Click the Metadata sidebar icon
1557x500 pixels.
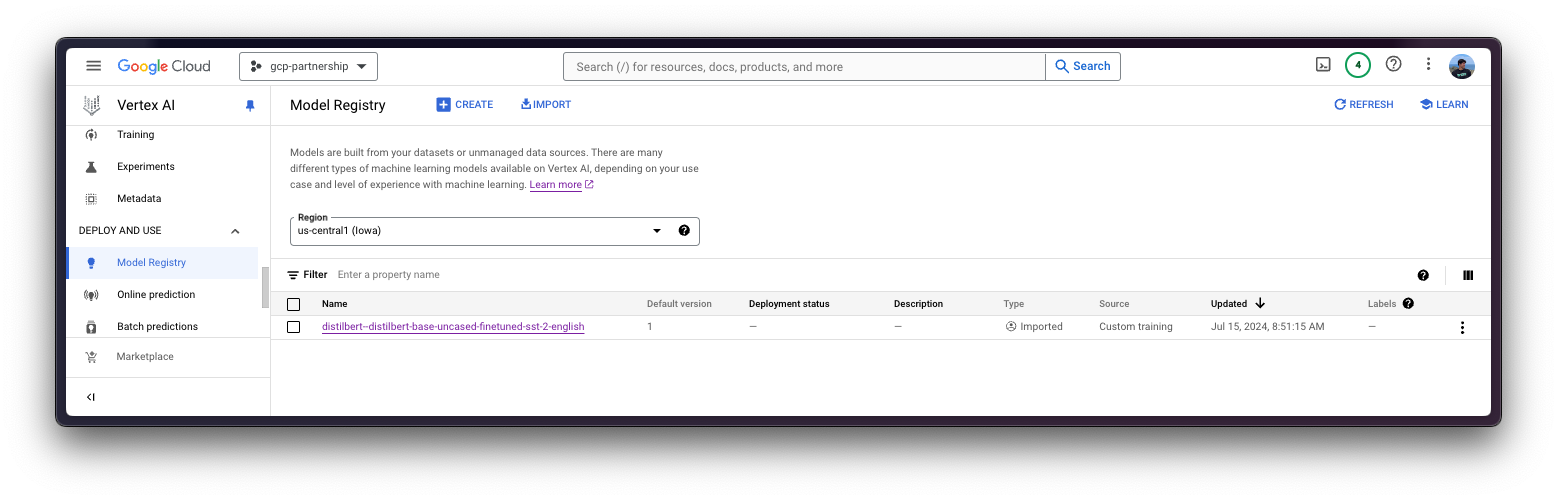tap(91, 199)
